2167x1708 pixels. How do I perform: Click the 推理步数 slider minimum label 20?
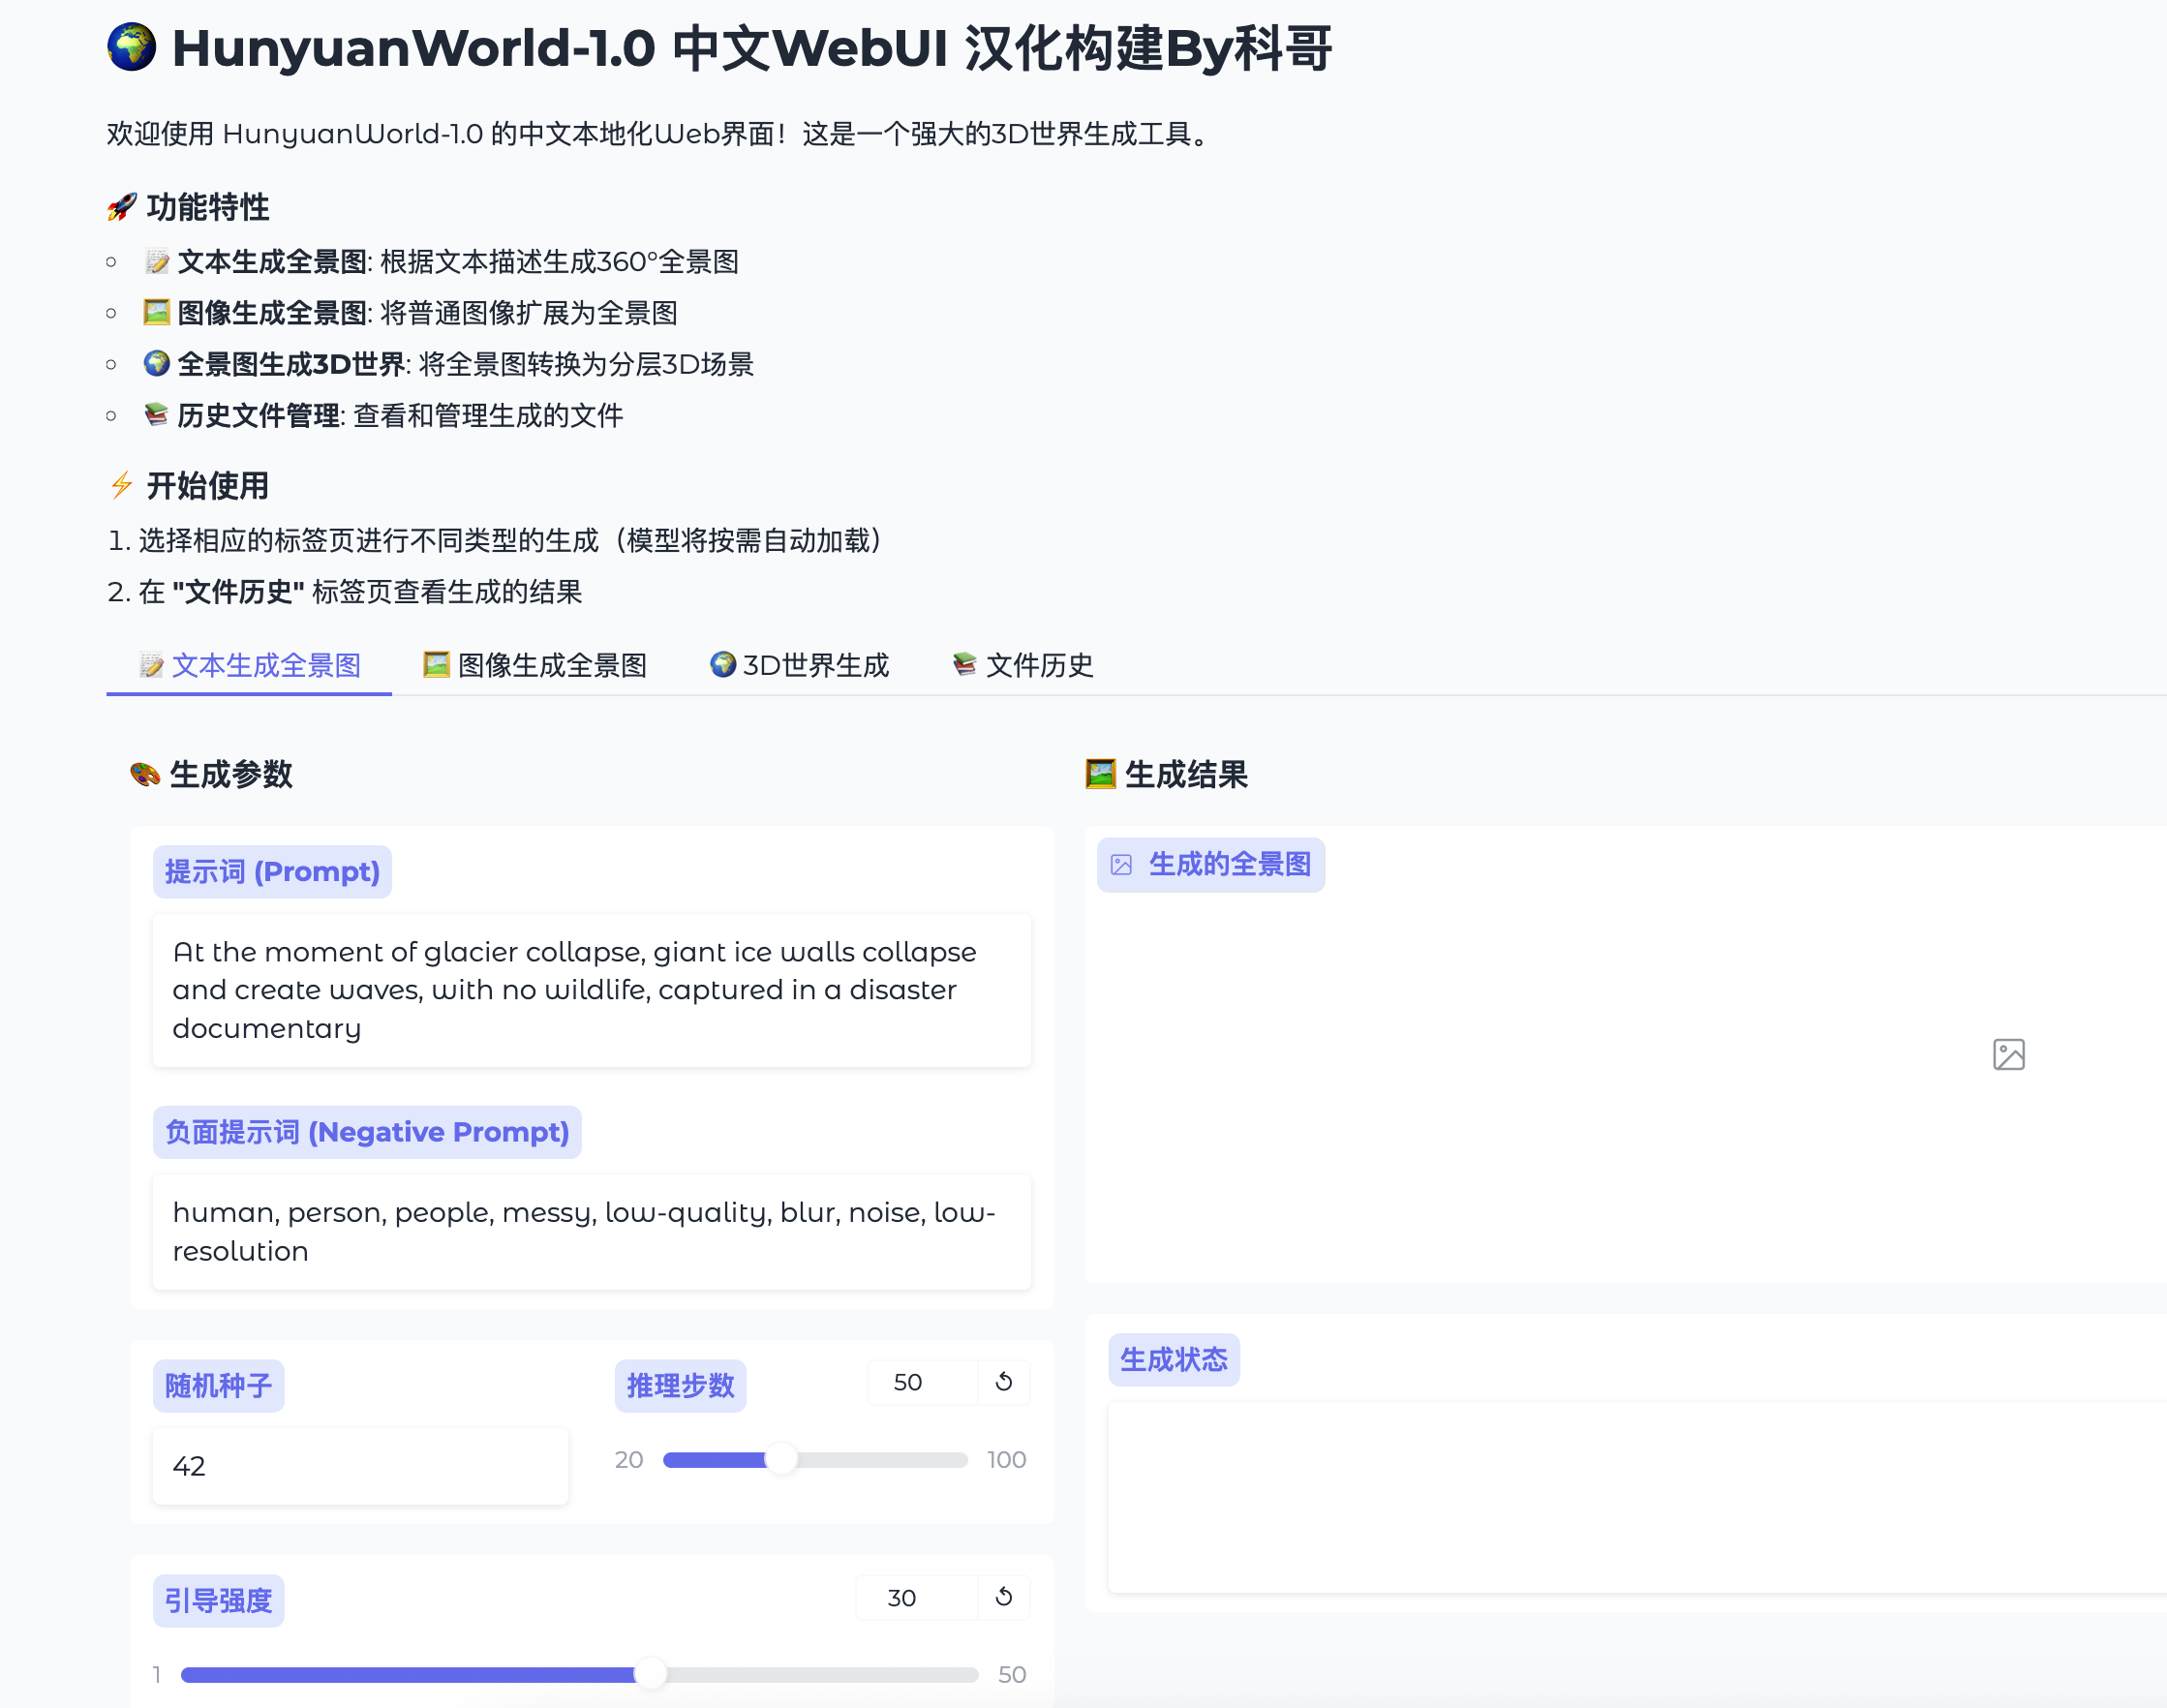coord(629,1460)
